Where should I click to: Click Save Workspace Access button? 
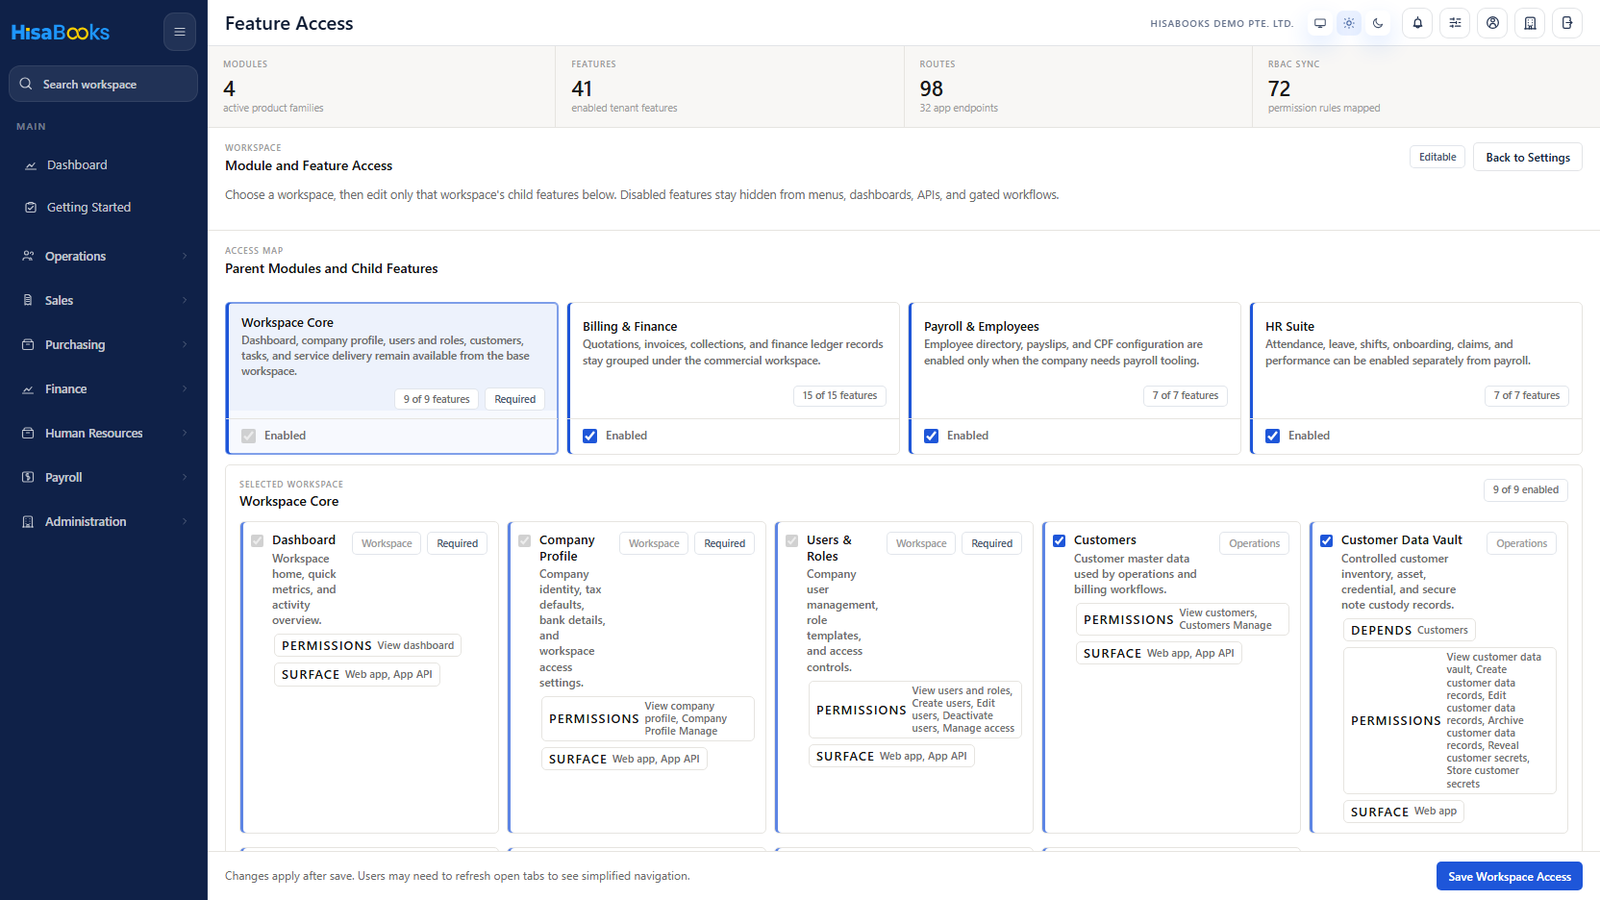pos(1509,876)
